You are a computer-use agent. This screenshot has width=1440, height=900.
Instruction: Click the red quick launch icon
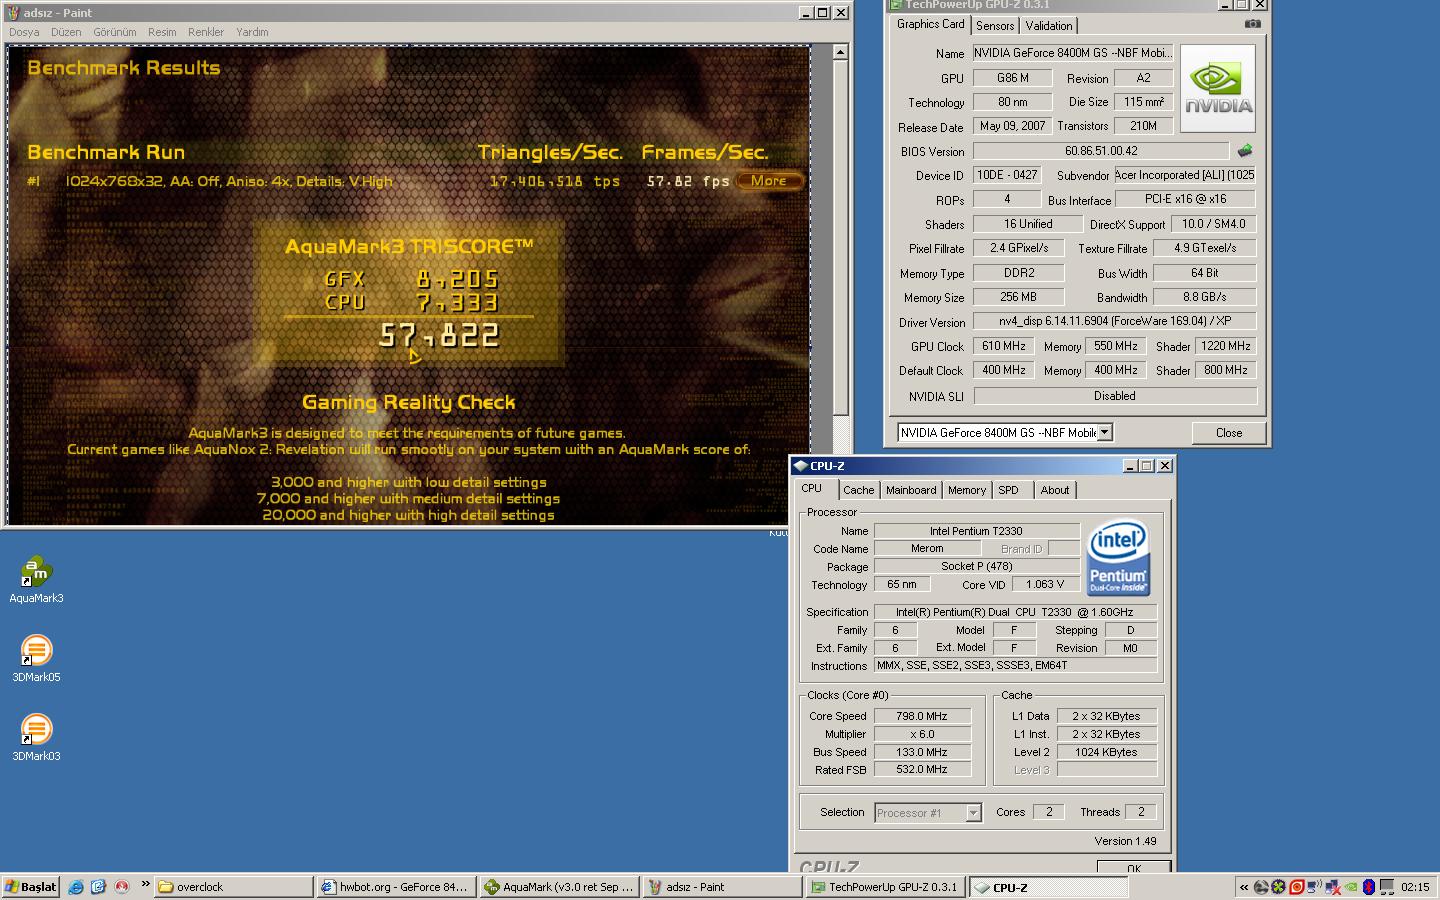121,886
